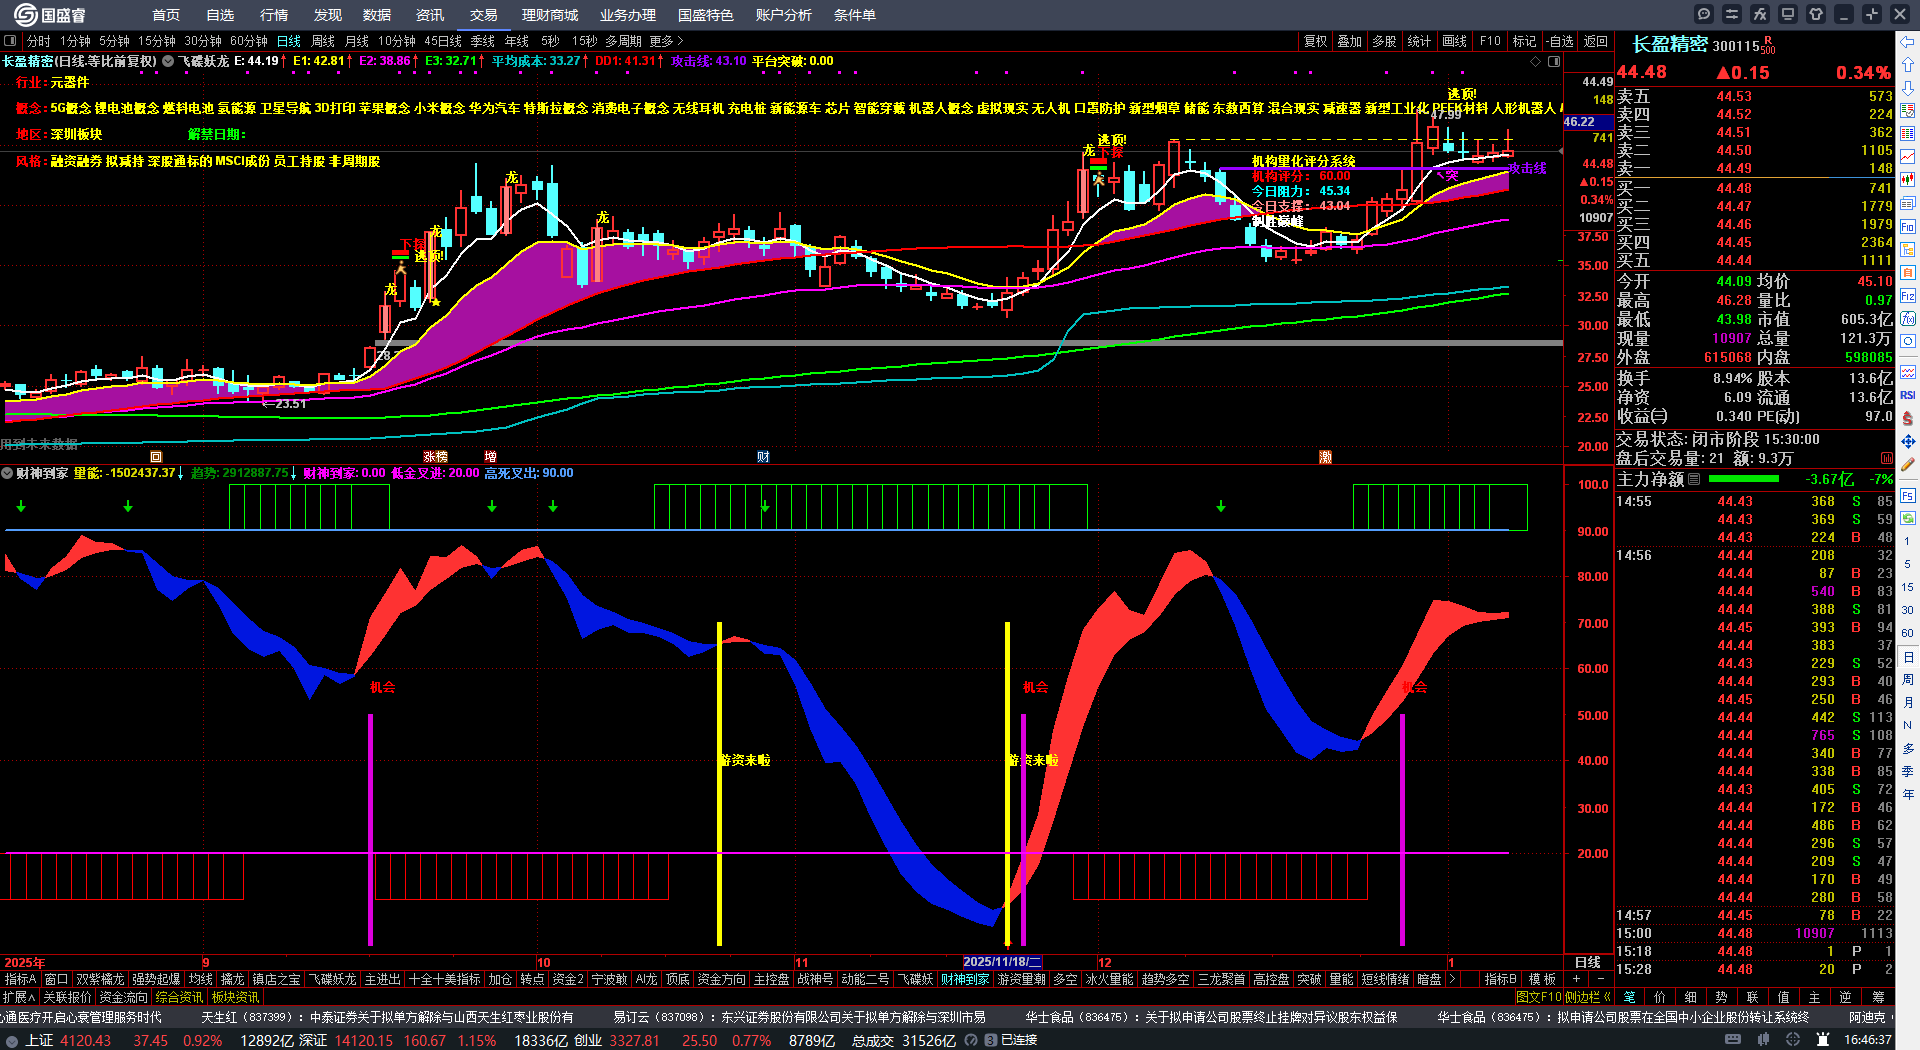Toggle 复权 adjustment mode
Image resolution: width=1920 pixels, height=1050 pixels.
pyautogui.click(x=1316, y=41)
